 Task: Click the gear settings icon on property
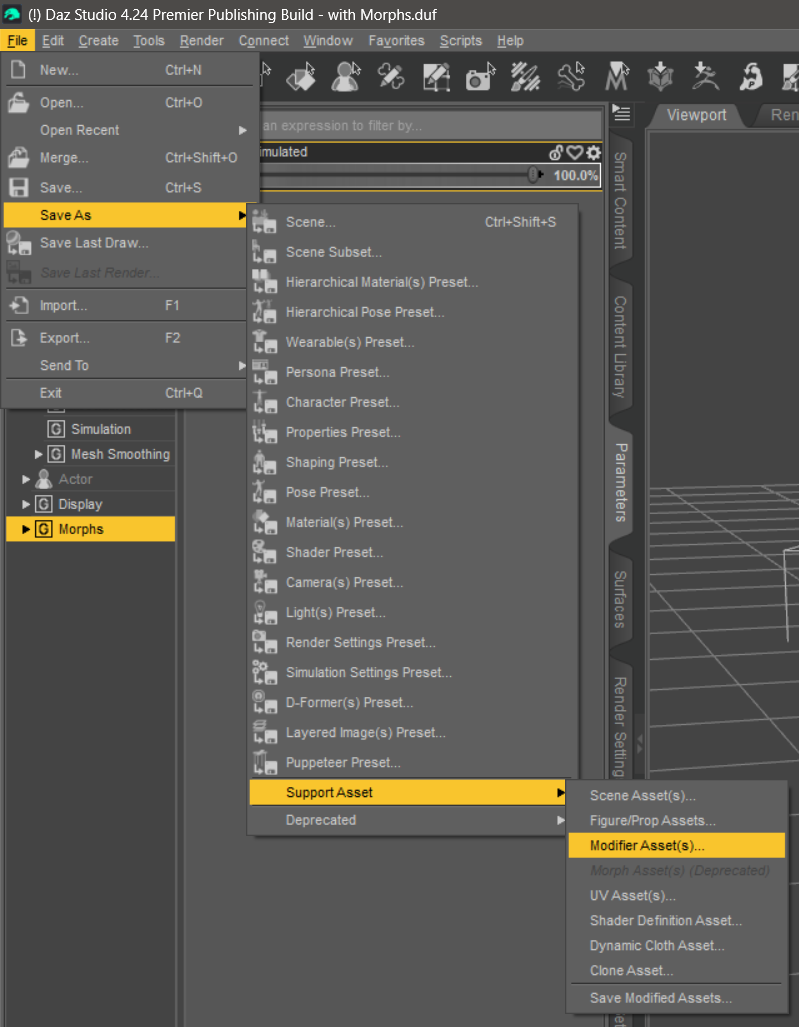(594, 153)
